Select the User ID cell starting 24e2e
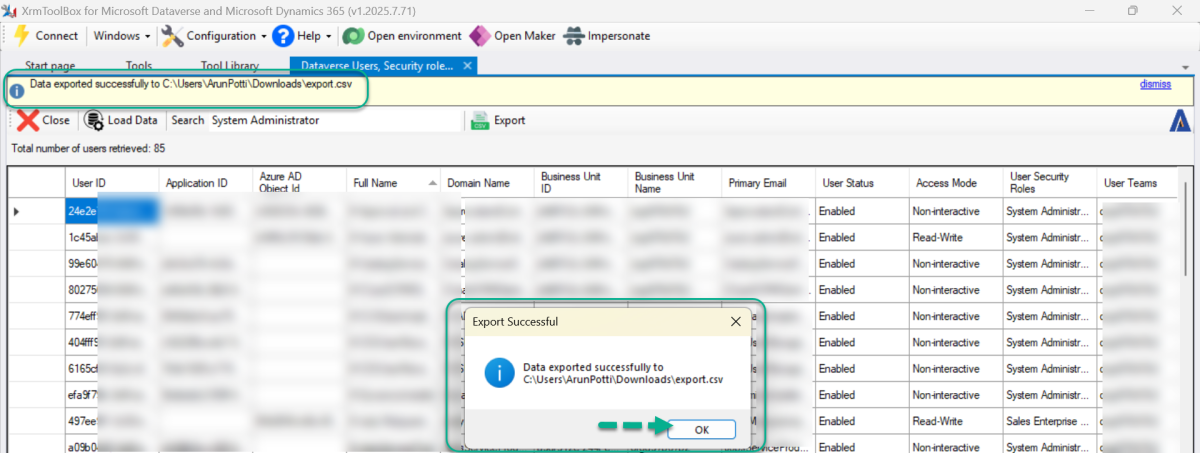Image resolution: width=1200 pixels, height=453 pixels. (112, 211)
